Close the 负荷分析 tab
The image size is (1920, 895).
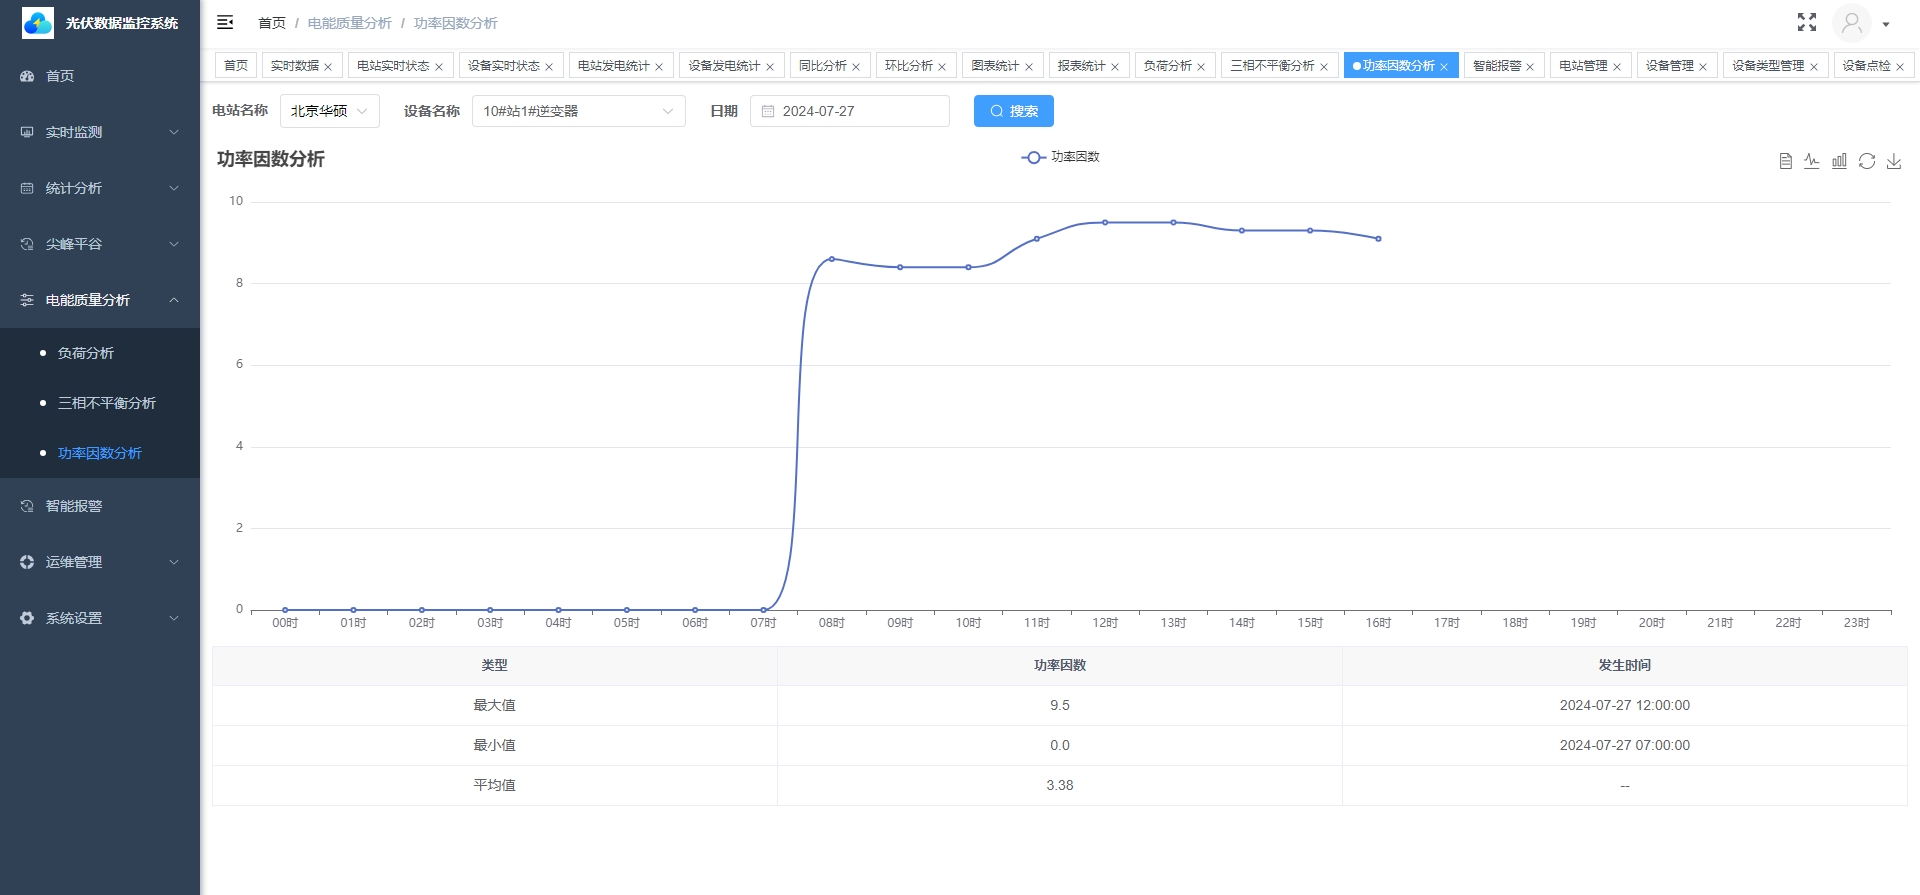tap(1201, 67)
